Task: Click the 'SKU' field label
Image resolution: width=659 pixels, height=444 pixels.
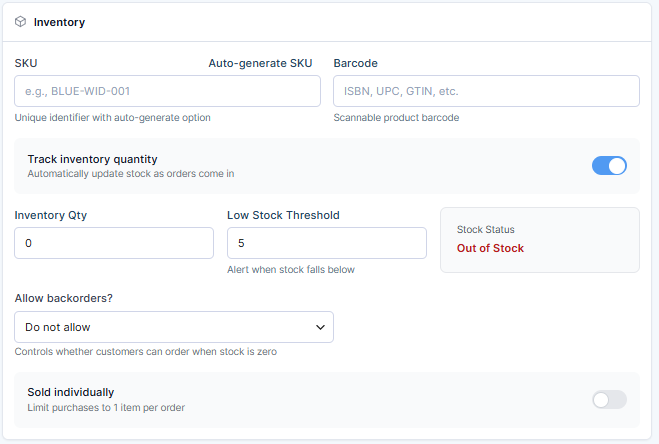Action: pos(26,63)
